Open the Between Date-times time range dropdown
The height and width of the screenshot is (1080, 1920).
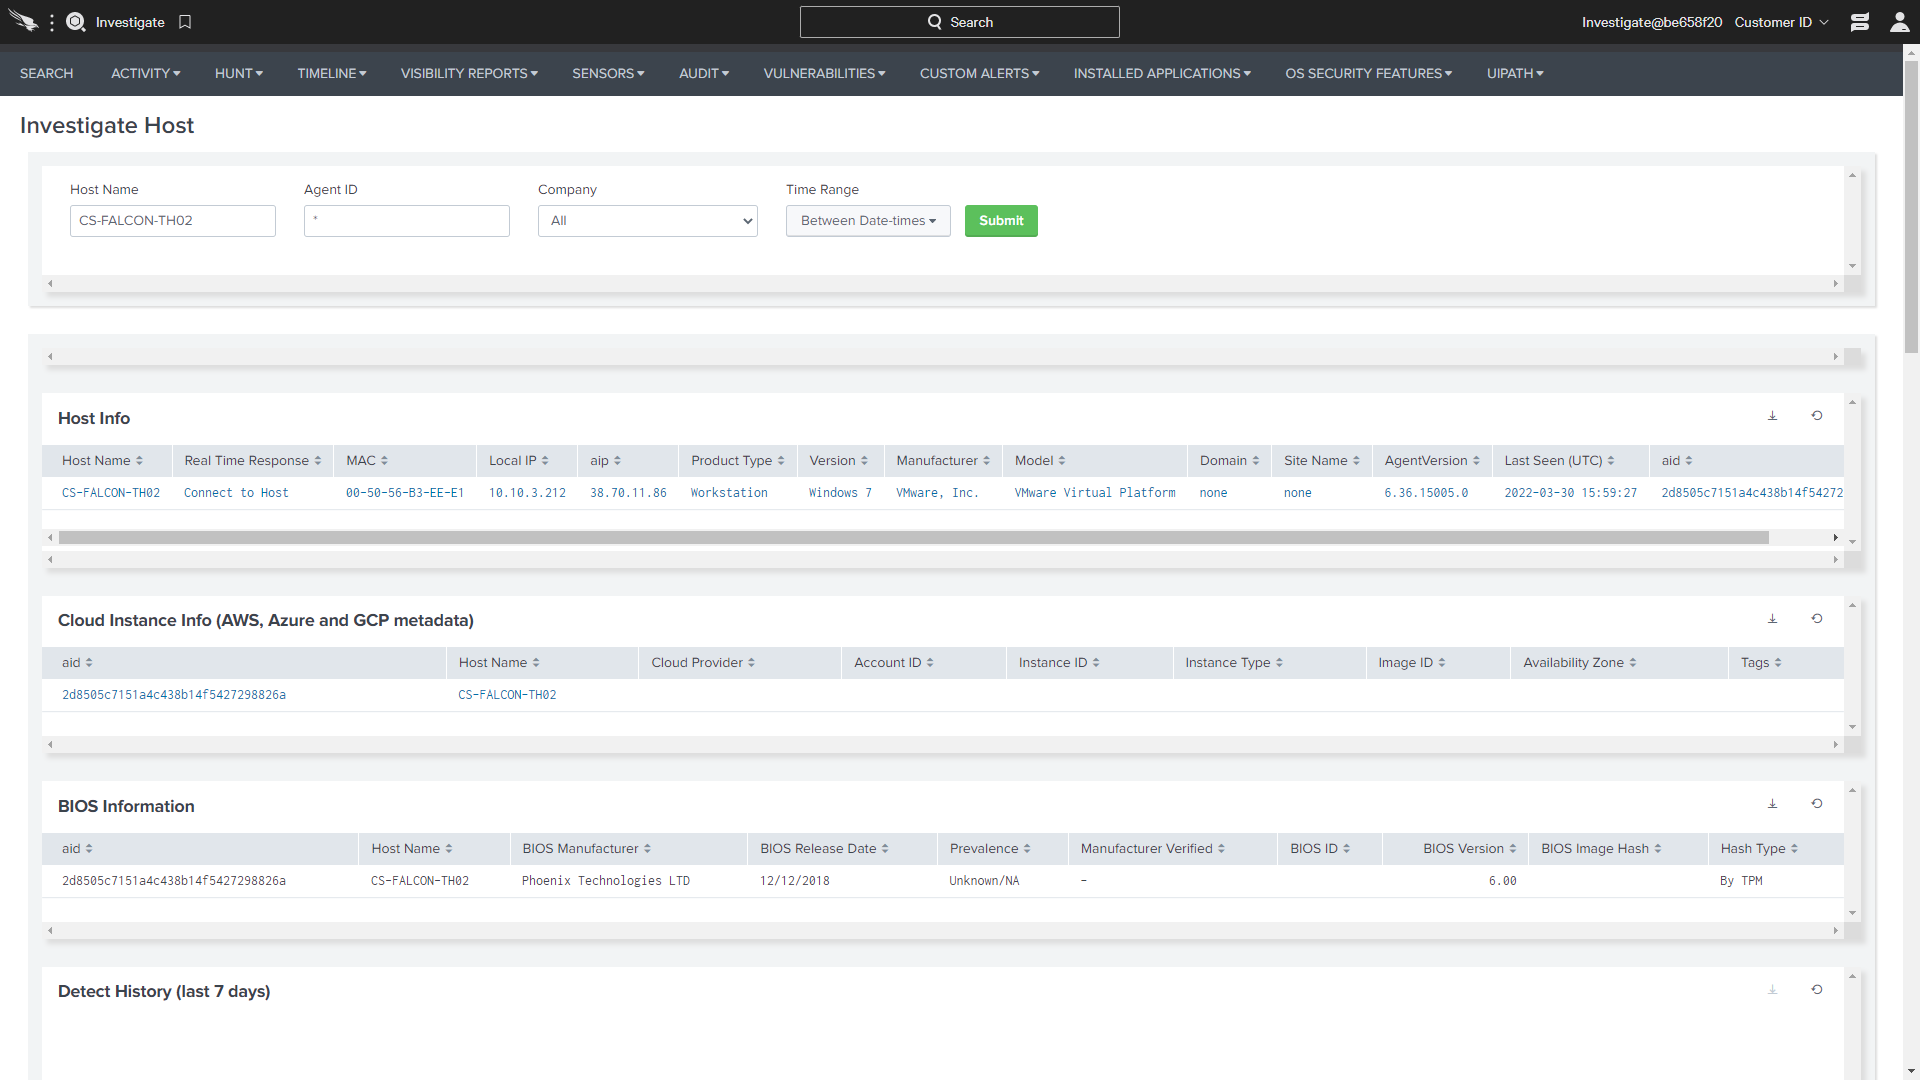(x=868, y=221)
